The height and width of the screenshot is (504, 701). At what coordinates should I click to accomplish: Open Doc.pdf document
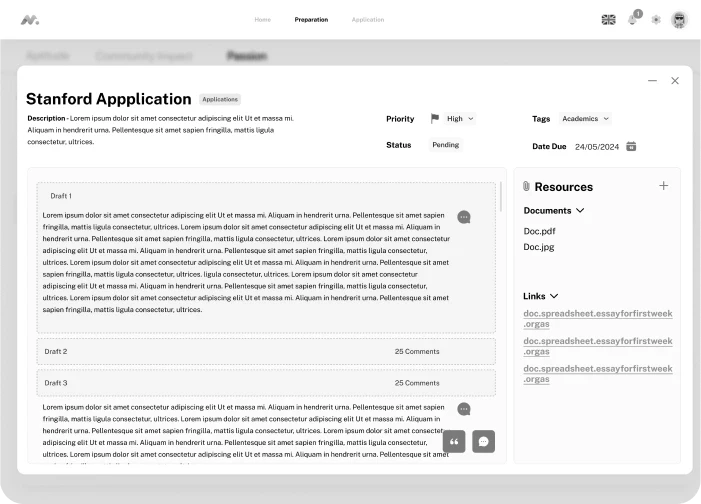539,231
